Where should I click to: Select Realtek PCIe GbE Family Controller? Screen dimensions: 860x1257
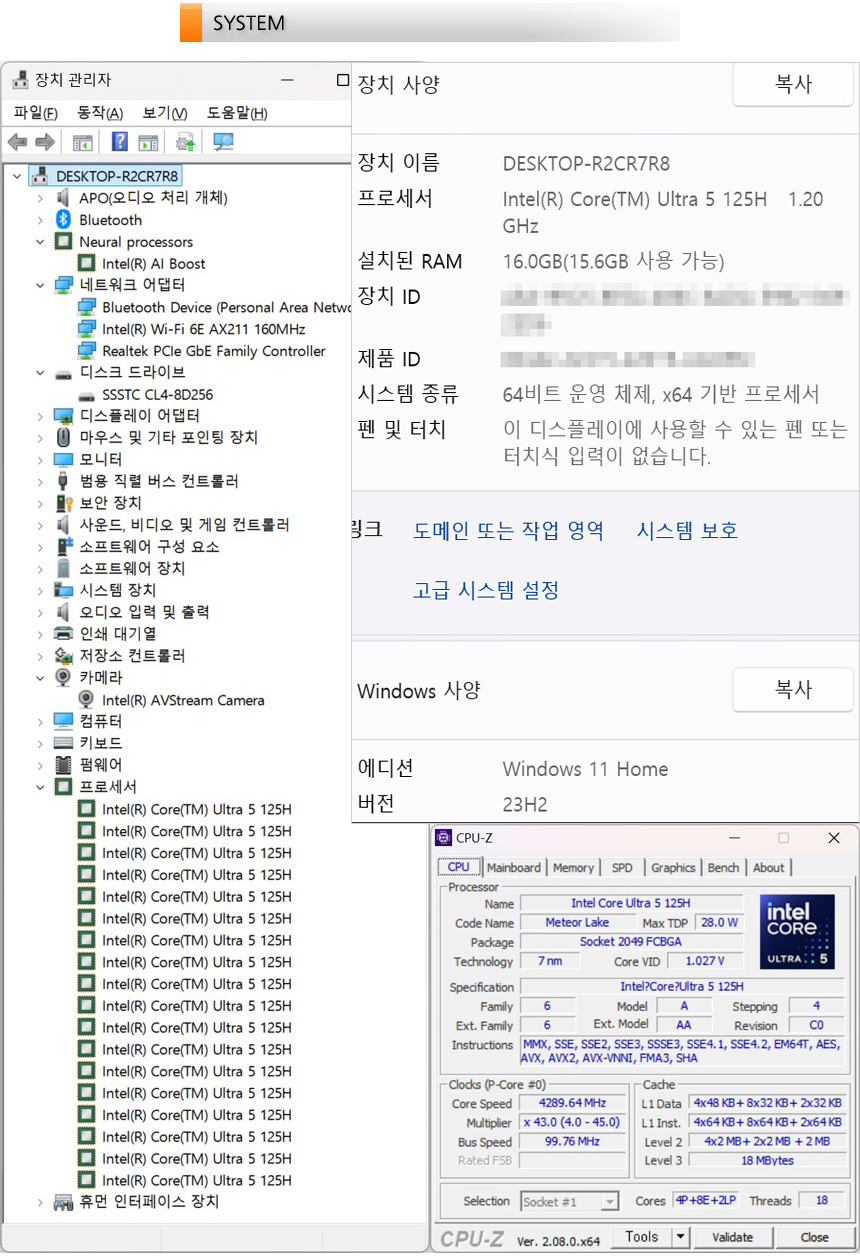pos(213,351)
